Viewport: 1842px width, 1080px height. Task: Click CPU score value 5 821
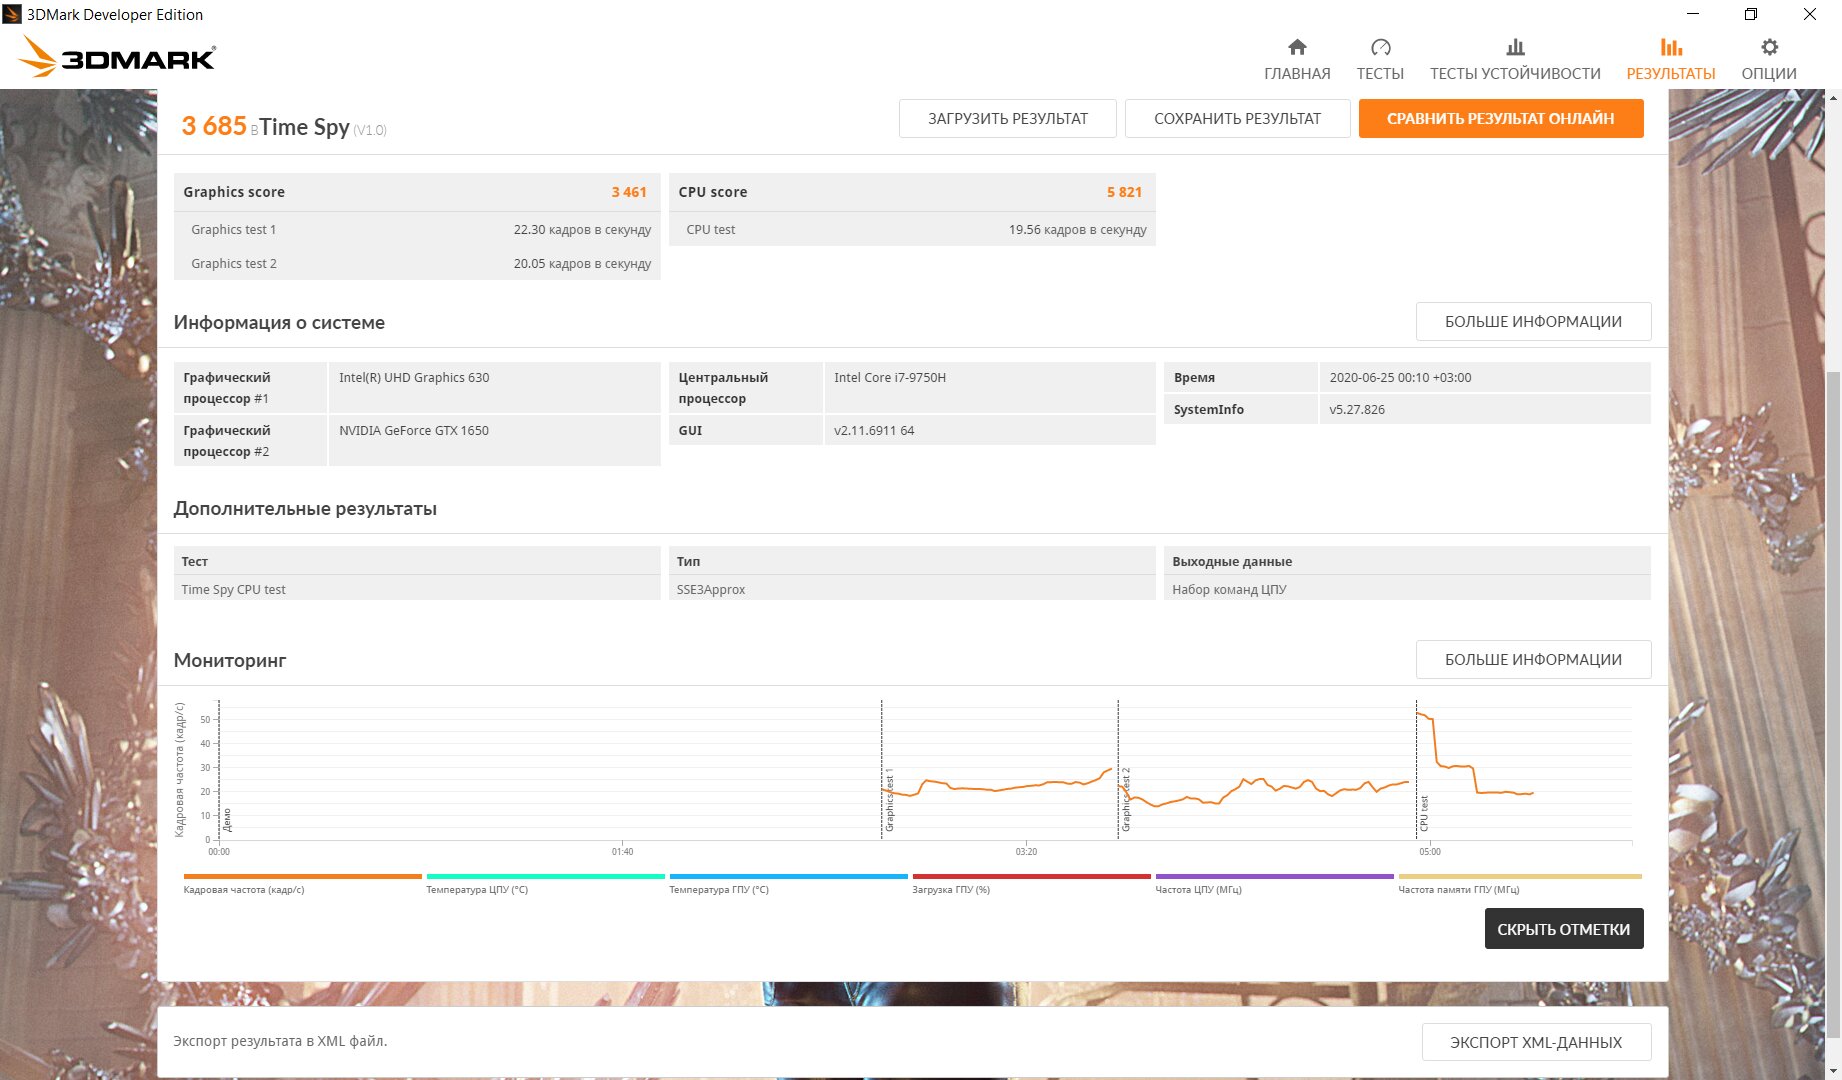click(x=1124, y=192)
